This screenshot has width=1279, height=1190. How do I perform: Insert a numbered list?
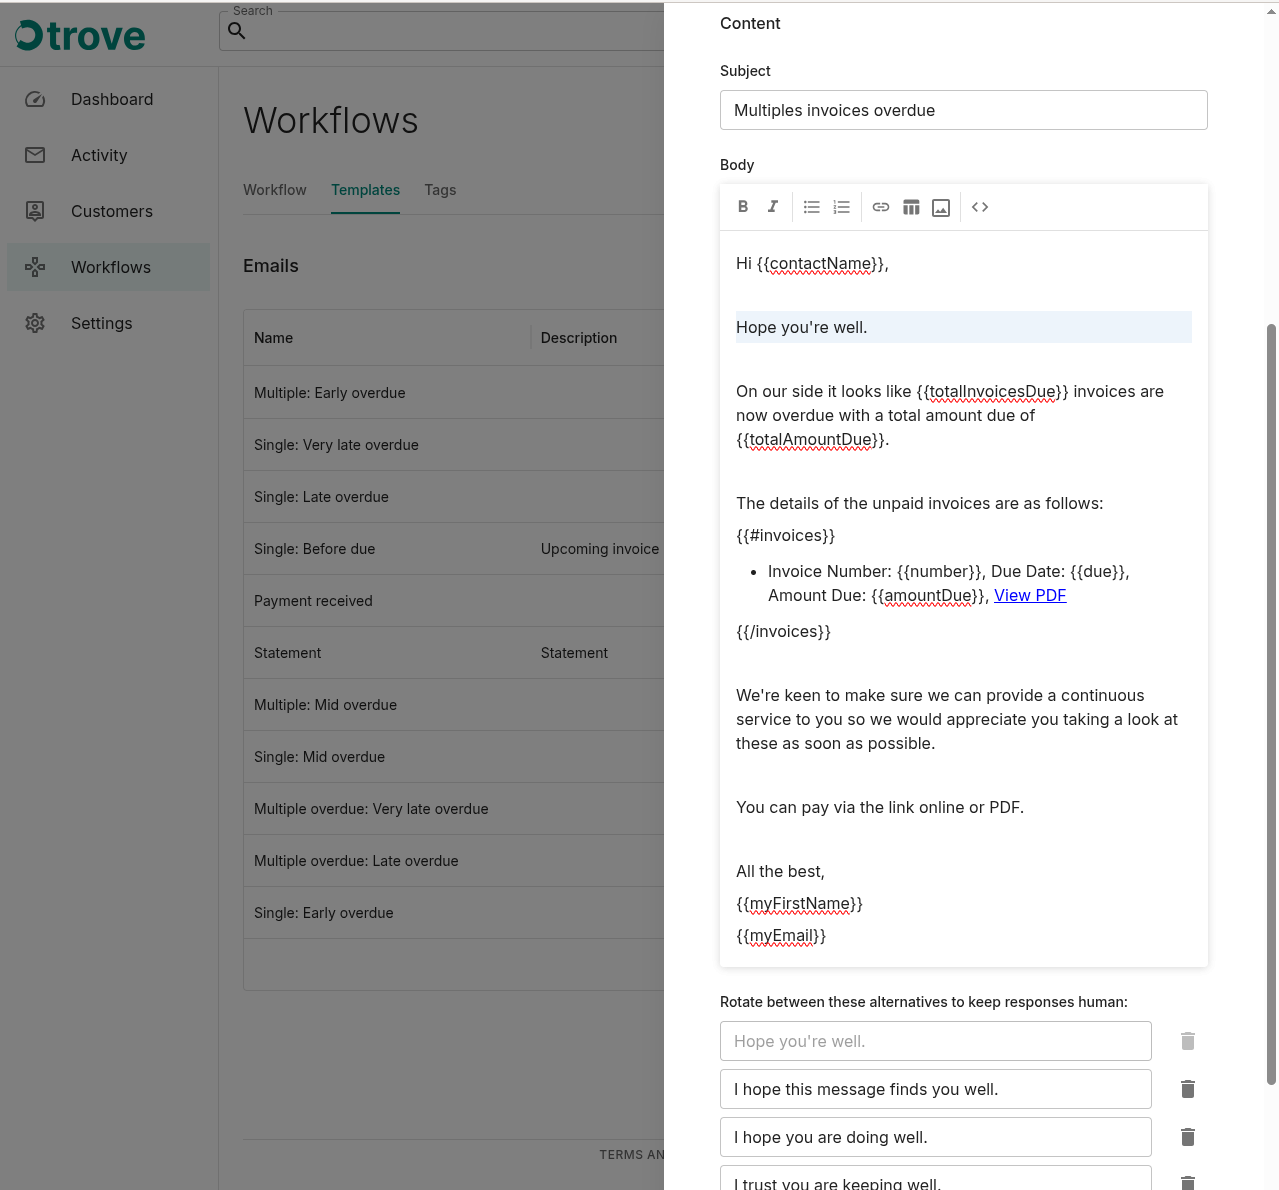[841, 207]
